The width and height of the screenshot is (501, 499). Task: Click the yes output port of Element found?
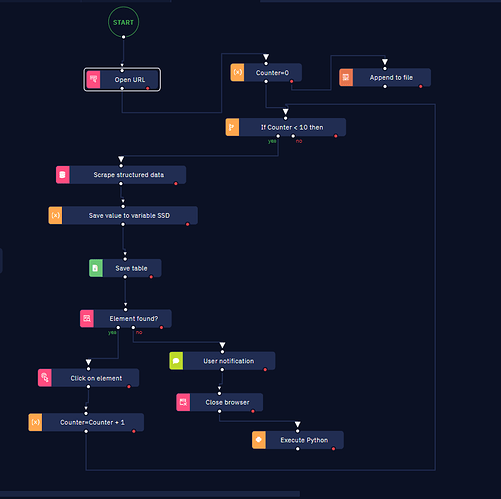[118, 327]
